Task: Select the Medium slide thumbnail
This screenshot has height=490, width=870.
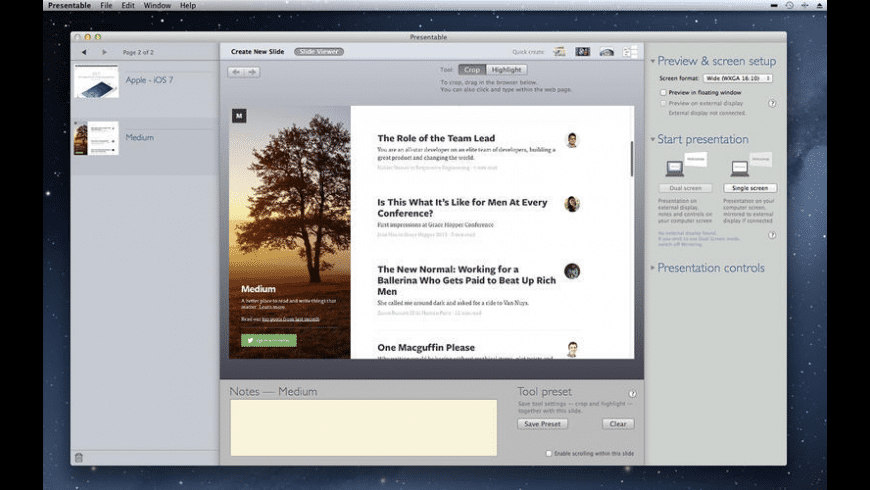Action: (97, 138)
